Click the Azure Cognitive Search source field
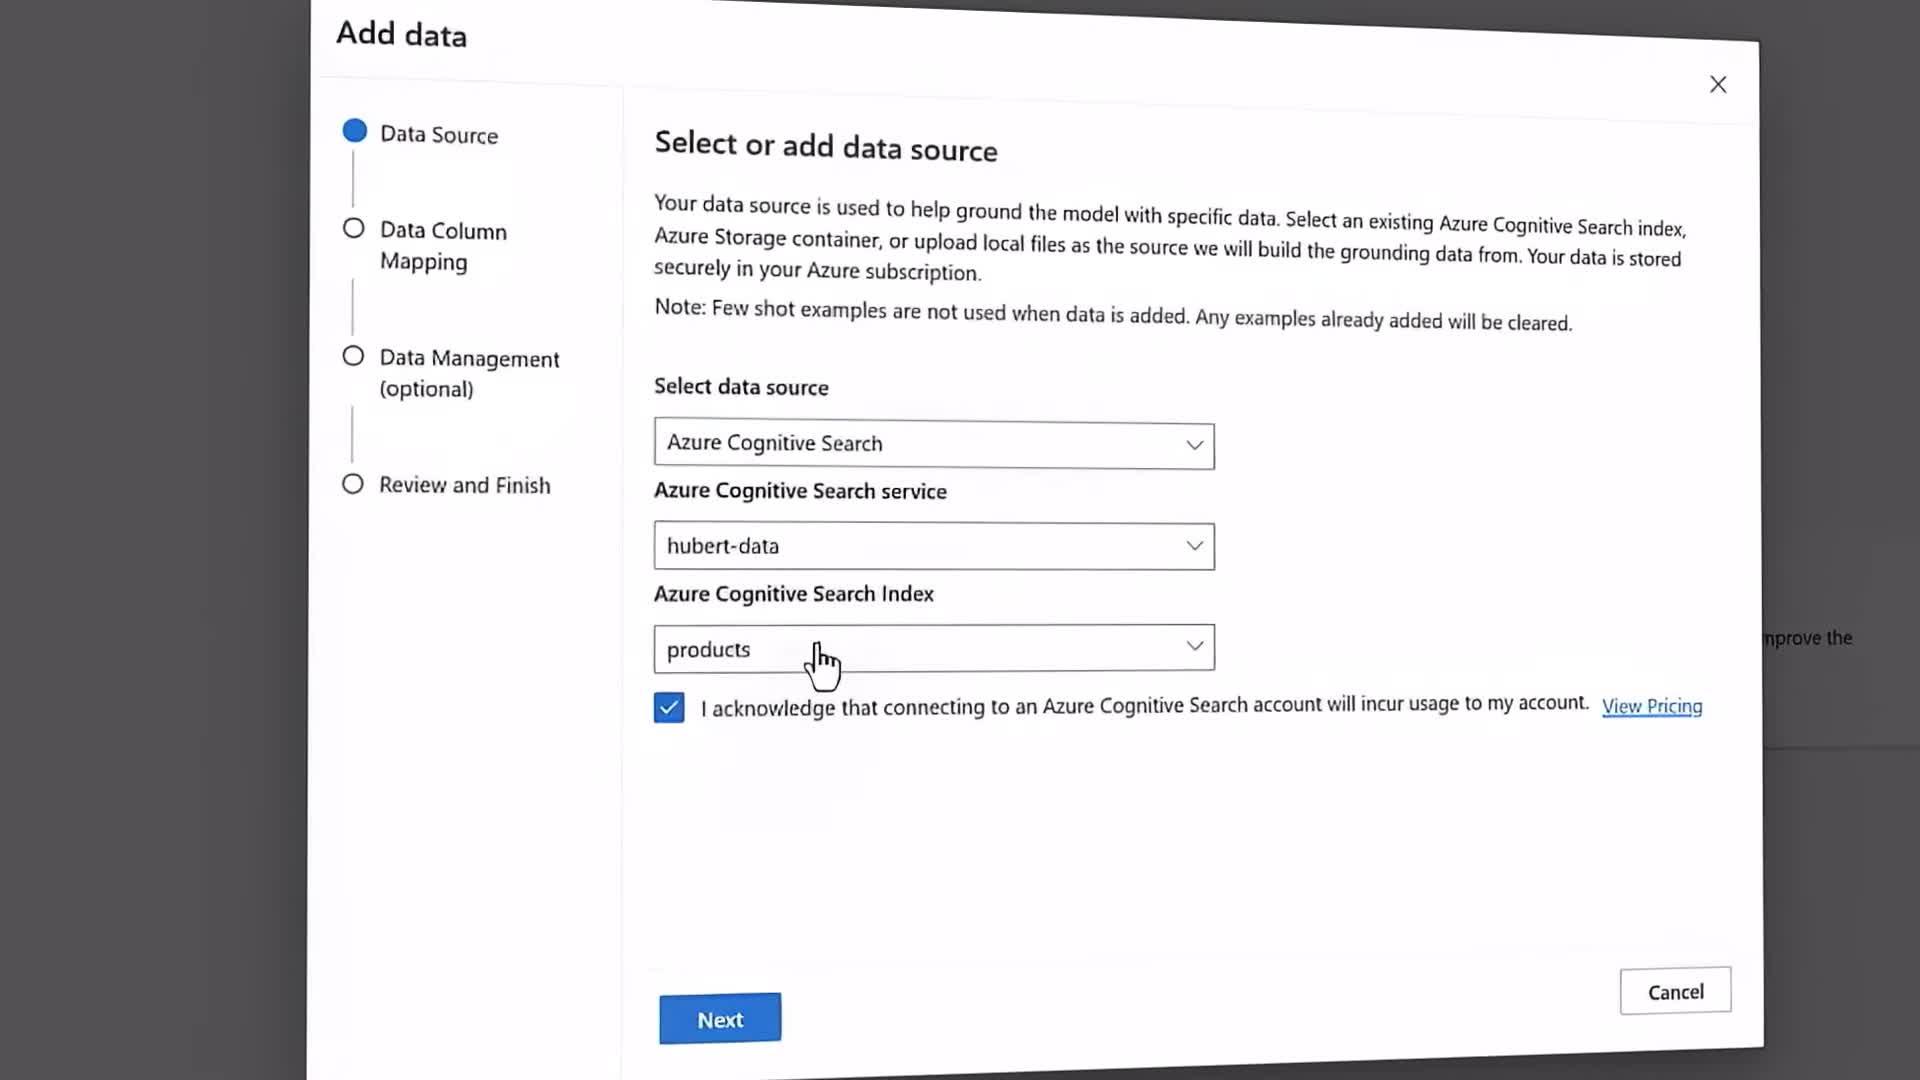 coord(900,444)
